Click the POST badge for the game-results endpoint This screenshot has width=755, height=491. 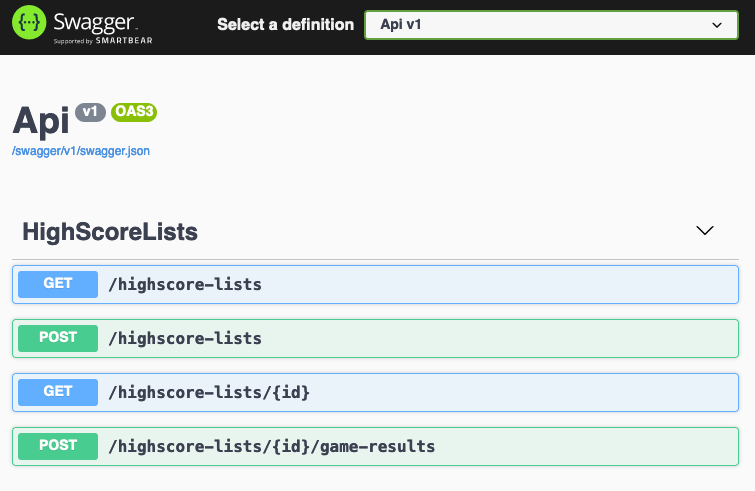click(58, 446)
